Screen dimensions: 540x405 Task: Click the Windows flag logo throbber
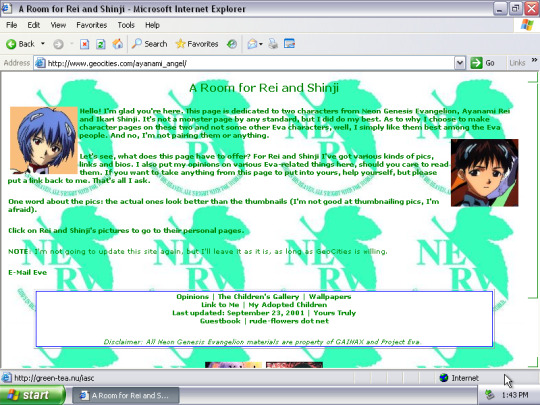point(527,25)
